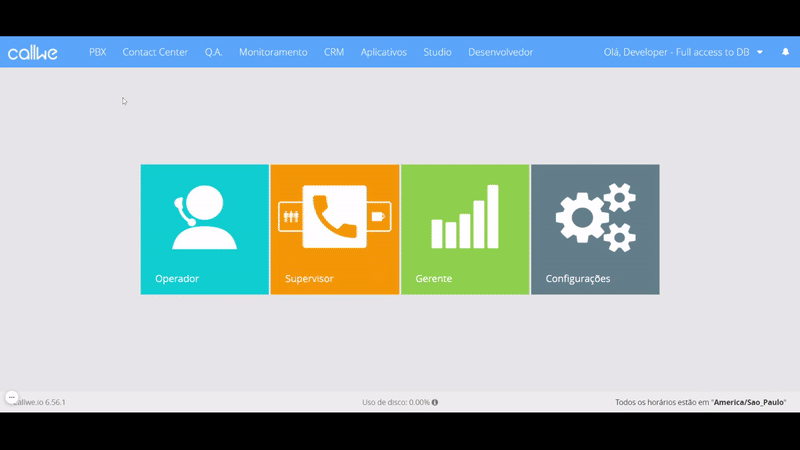This screenshot has width=800, height=450.
Task: Click the Configurações gears icon
Action: (x=595, y=217)
